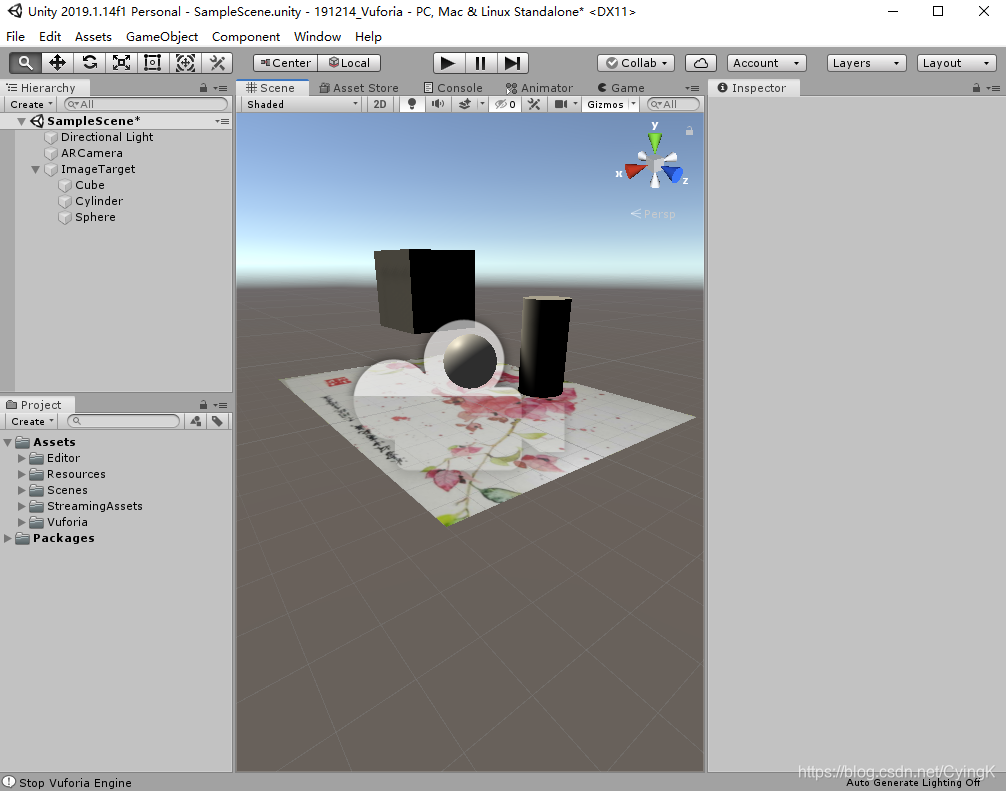1006x791 pixels.
Task: Toggle handle rotation Local button
Action: click(x=350, y=63)
